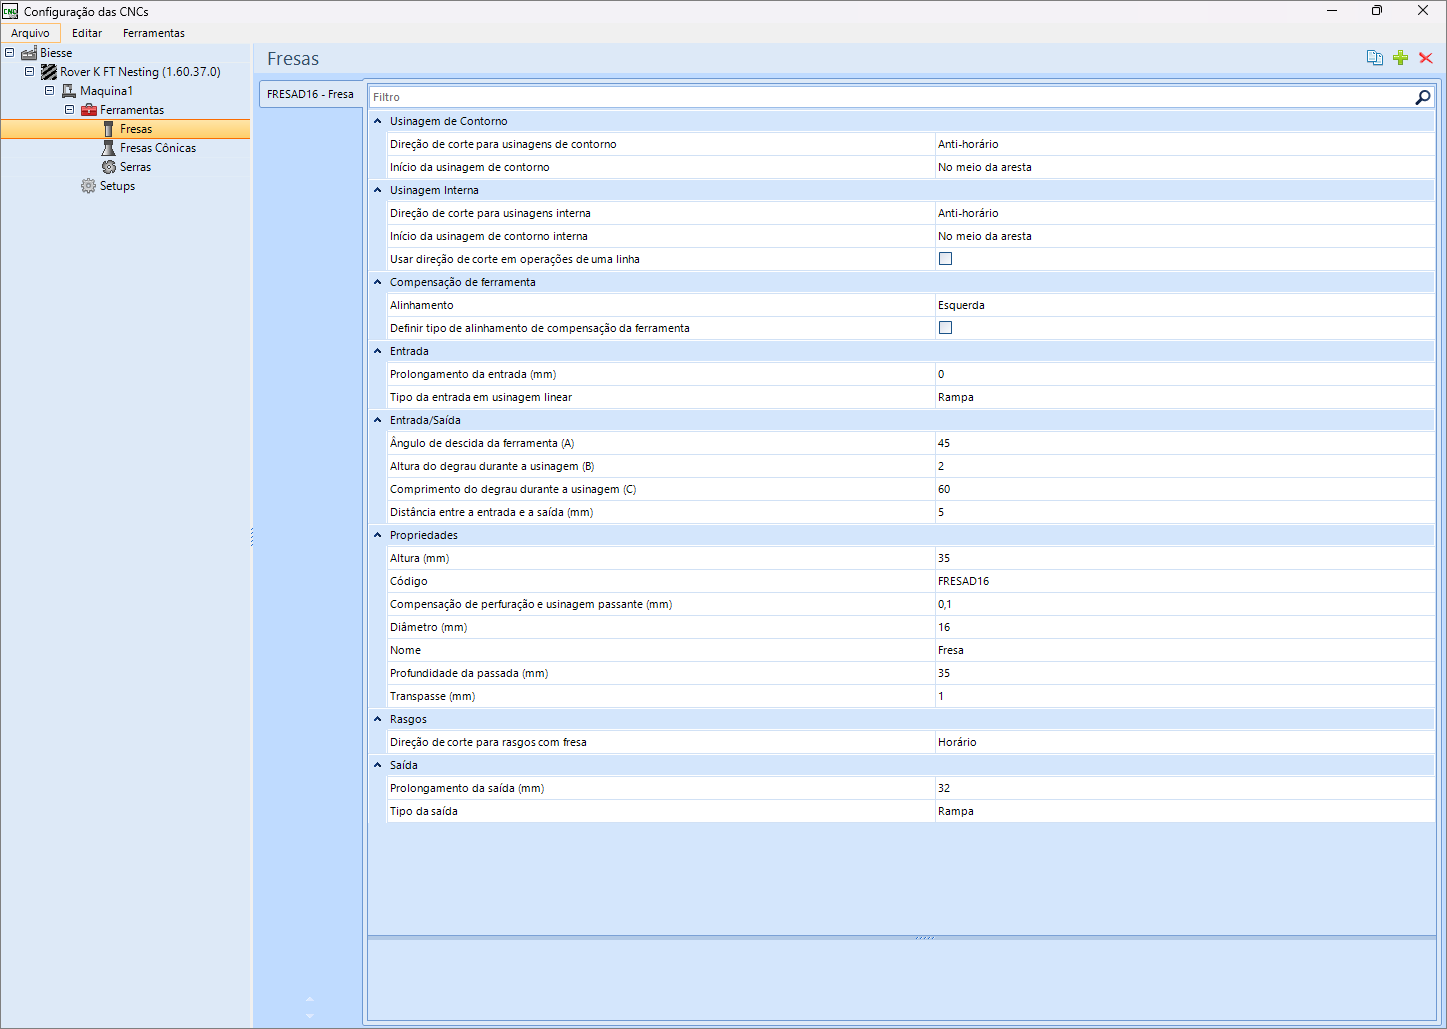Viewport: 1447px width, 1029px height.
Task: Click the Maquina1 machine icon
Action: coord(69,91)
